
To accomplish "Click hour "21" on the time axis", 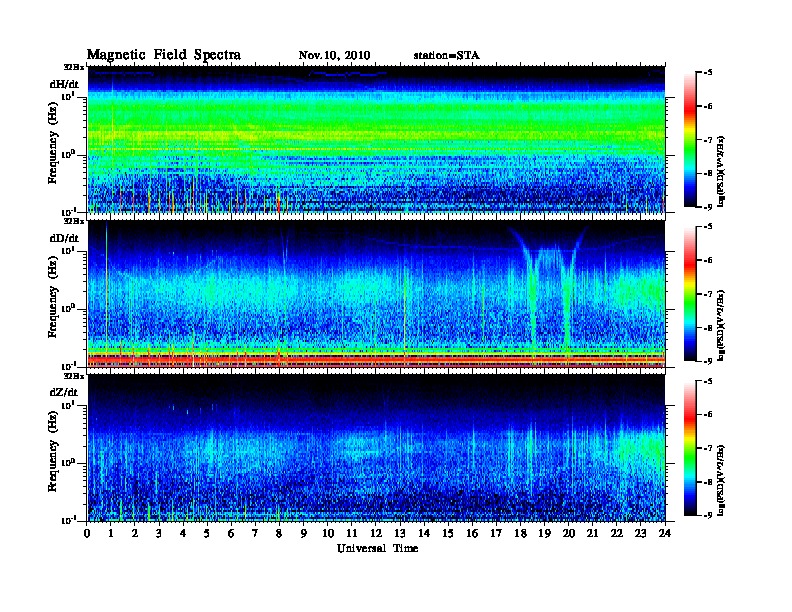I will (592, 534).
